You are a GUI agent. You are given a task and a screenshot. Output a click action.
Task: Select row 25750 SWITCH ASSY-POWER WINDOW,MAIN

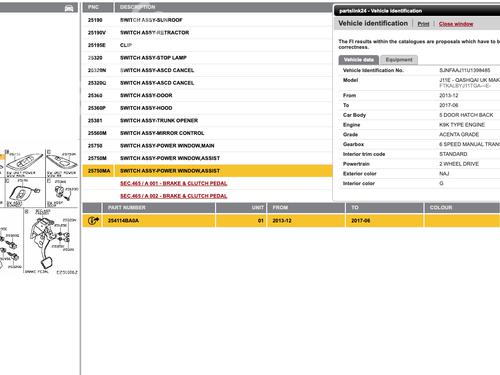207,146
